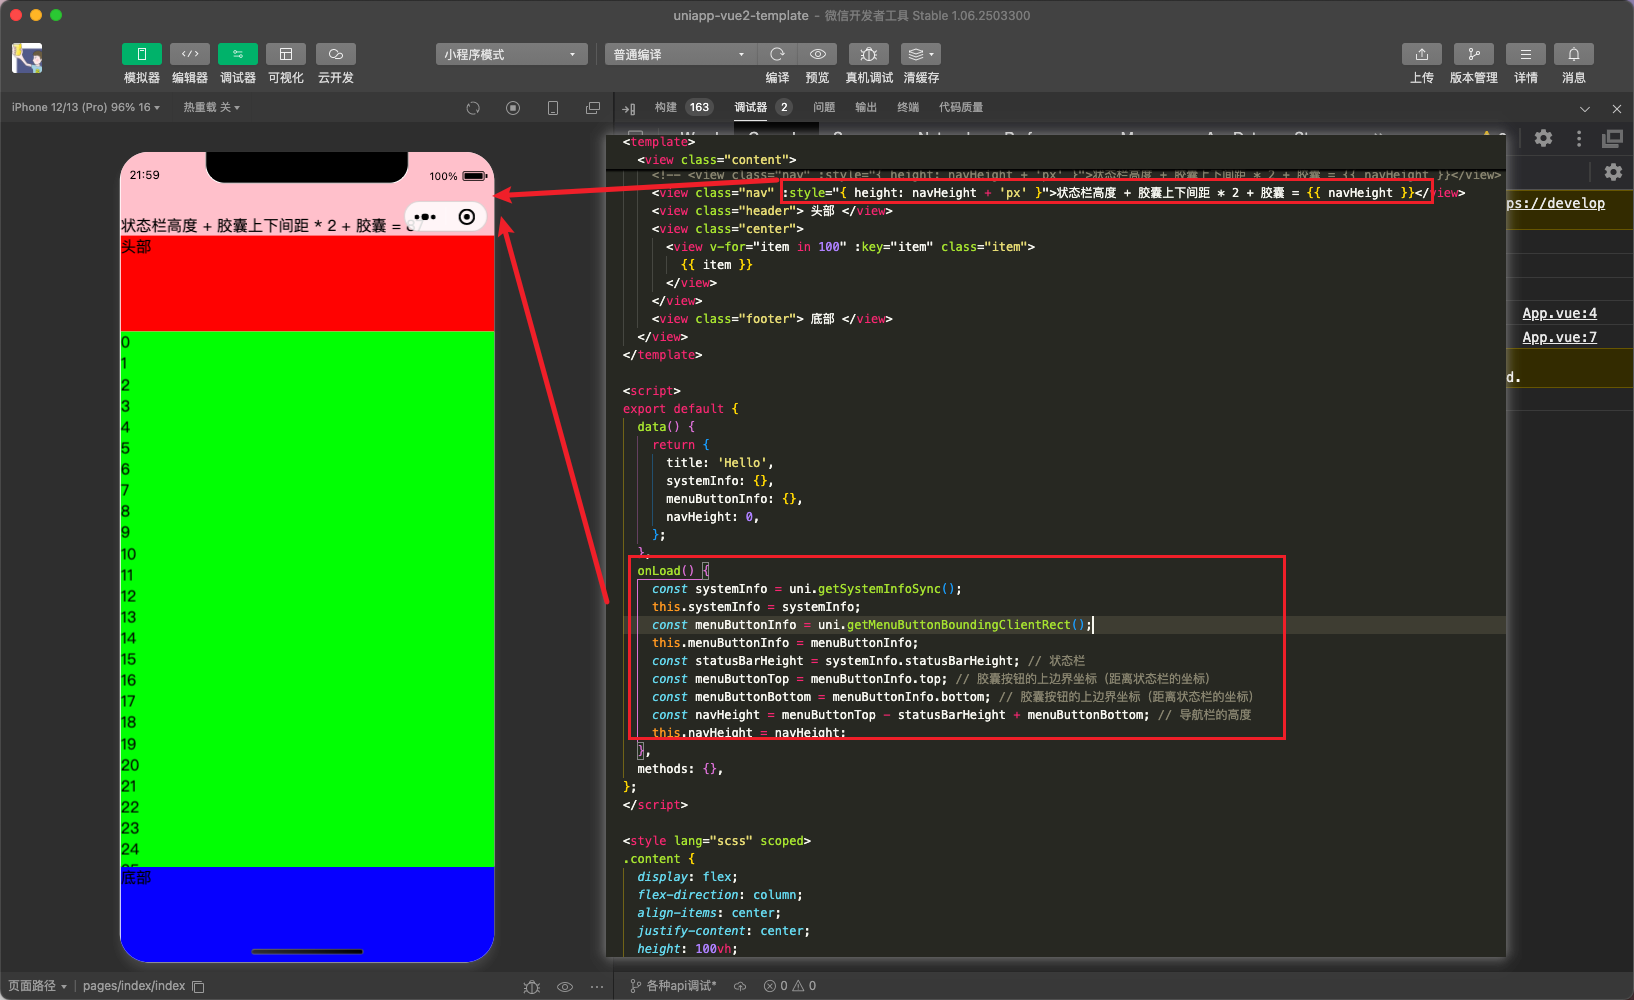Screen dimensions: 1634x1000
Task: Detach the simulator into a separate window
Action: [x=593, y=108]
